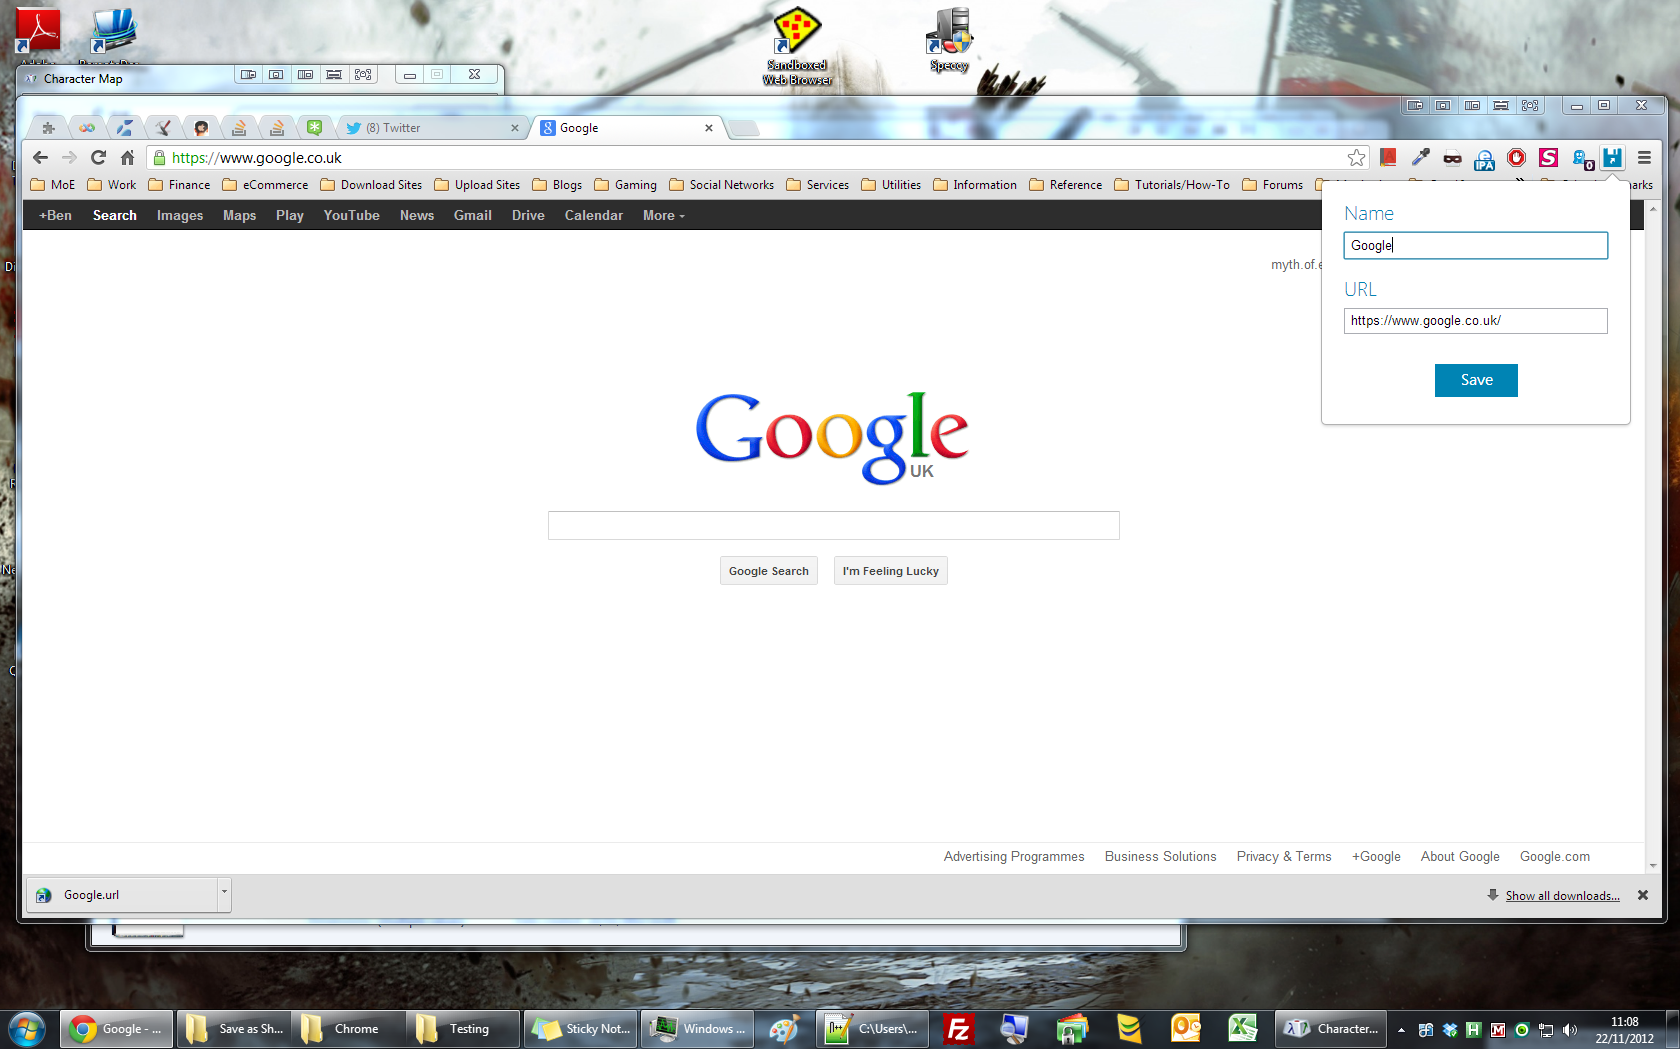Open the Ghostery ghost extension

coord(1582,158)
